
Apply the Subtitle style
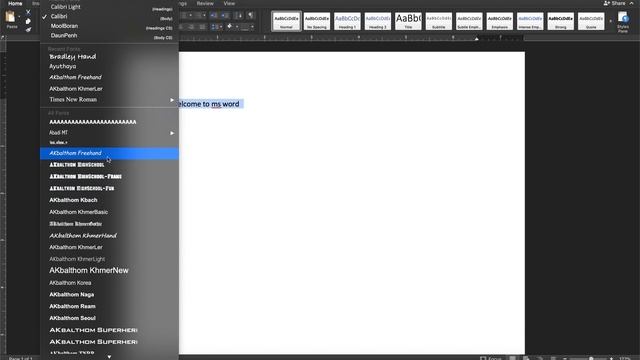pyautogui.click(x=439, y=21)
